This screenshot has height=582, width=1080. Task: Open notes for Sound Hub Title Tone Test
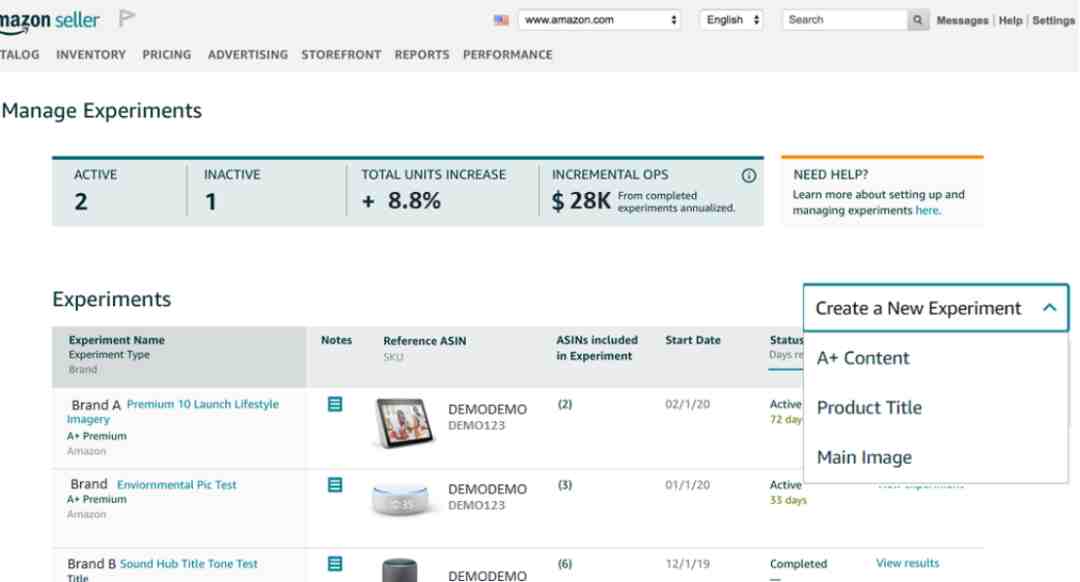pos(335,563)
